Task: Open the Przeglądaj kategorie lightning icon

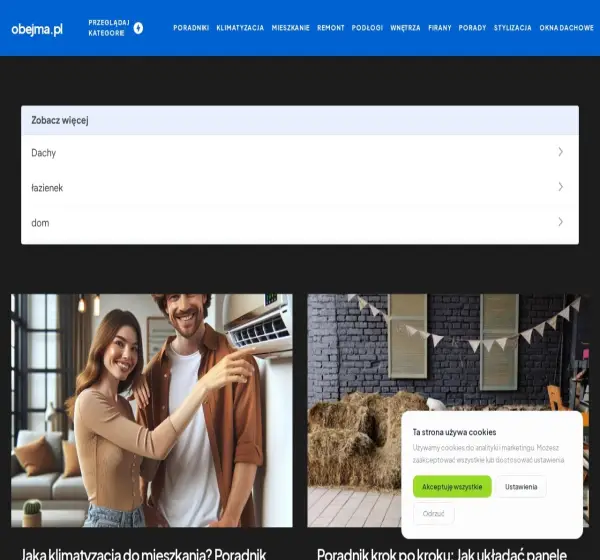Action: click(138, 28)
